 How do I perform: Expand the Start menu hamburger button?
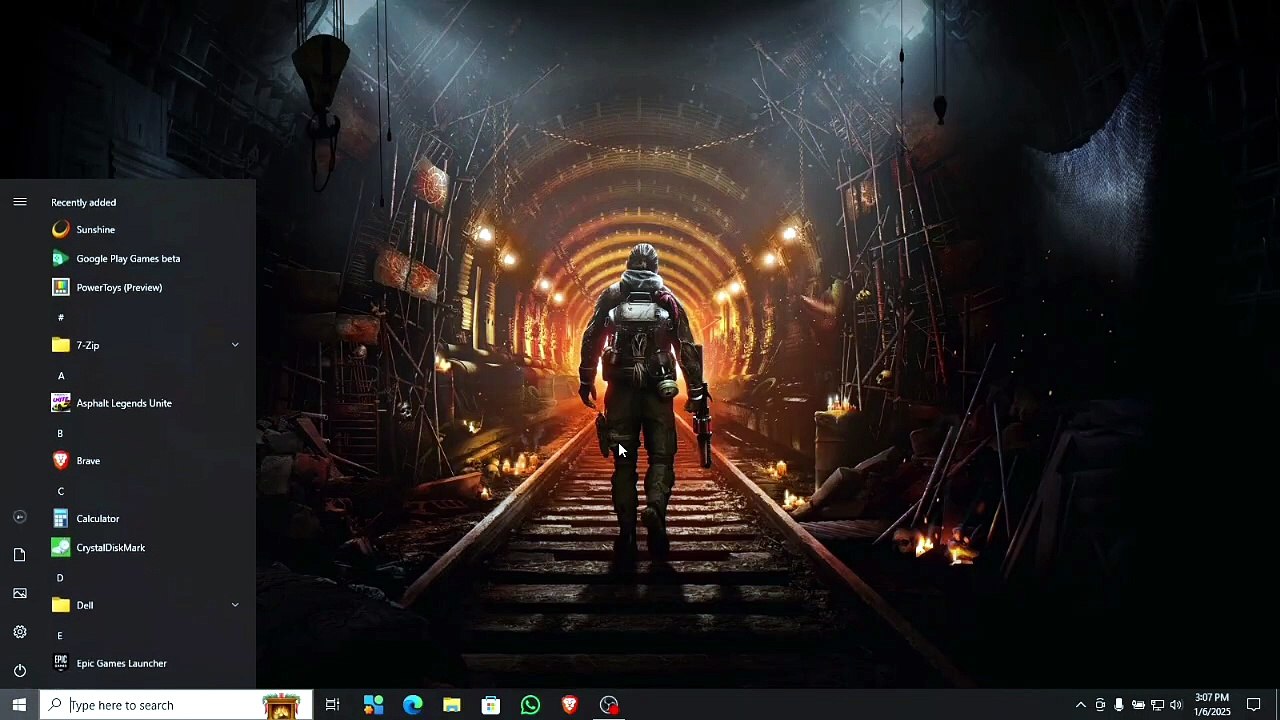click(x=19, y=202)
